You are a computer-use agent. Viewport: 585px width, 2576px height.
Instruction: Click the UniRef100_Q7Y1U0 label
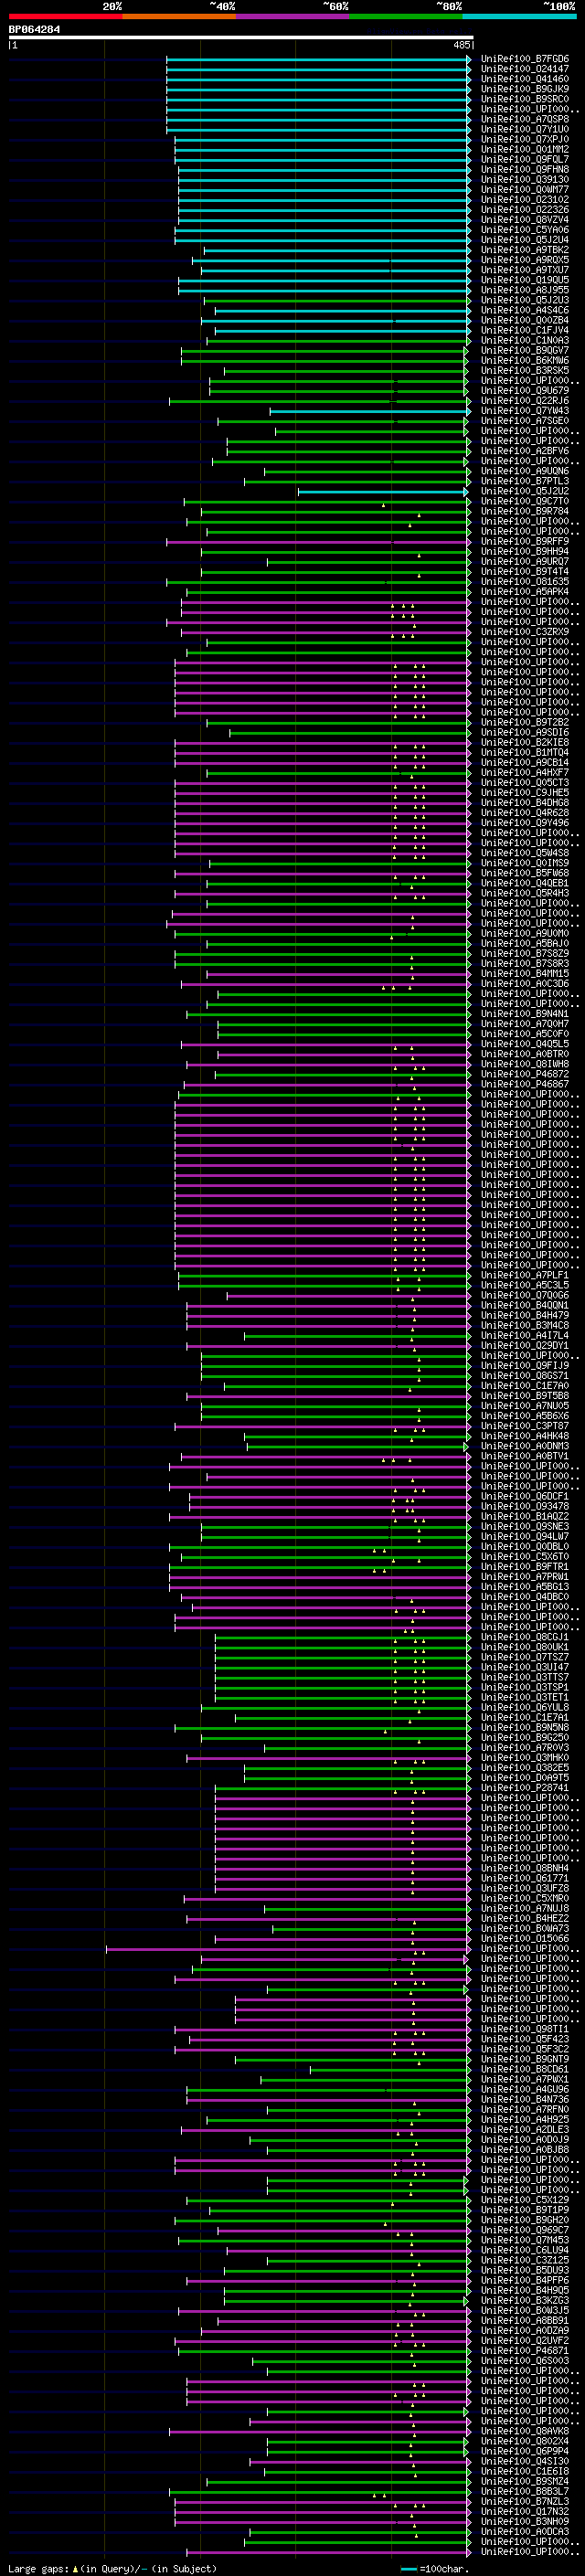pyautogui.click(x=524, y=130)
